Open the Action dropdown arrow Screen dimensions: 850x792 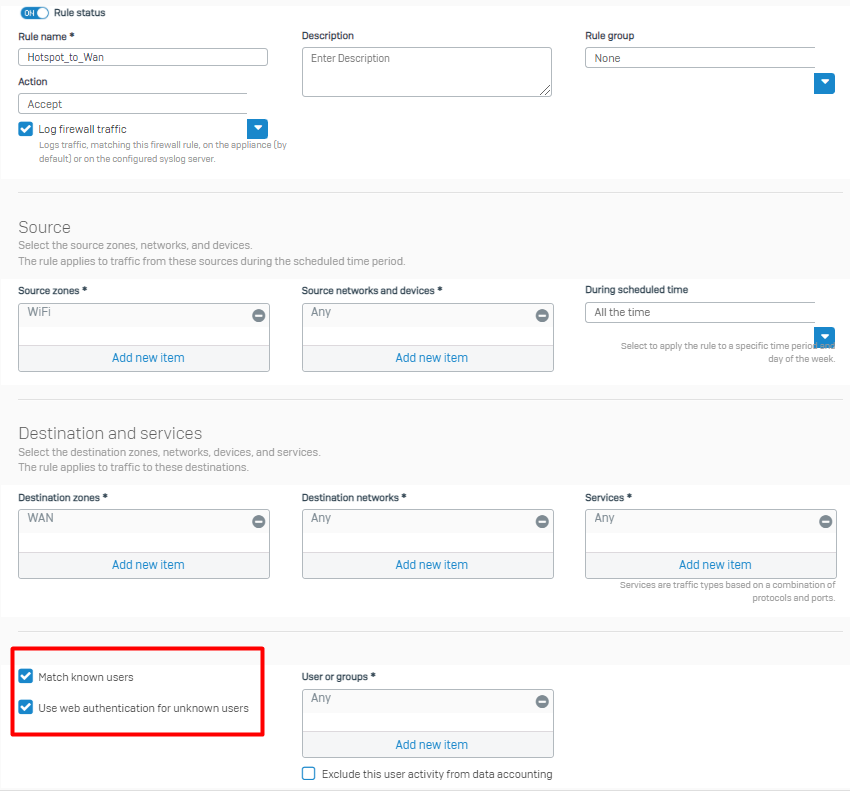point(257,128)
